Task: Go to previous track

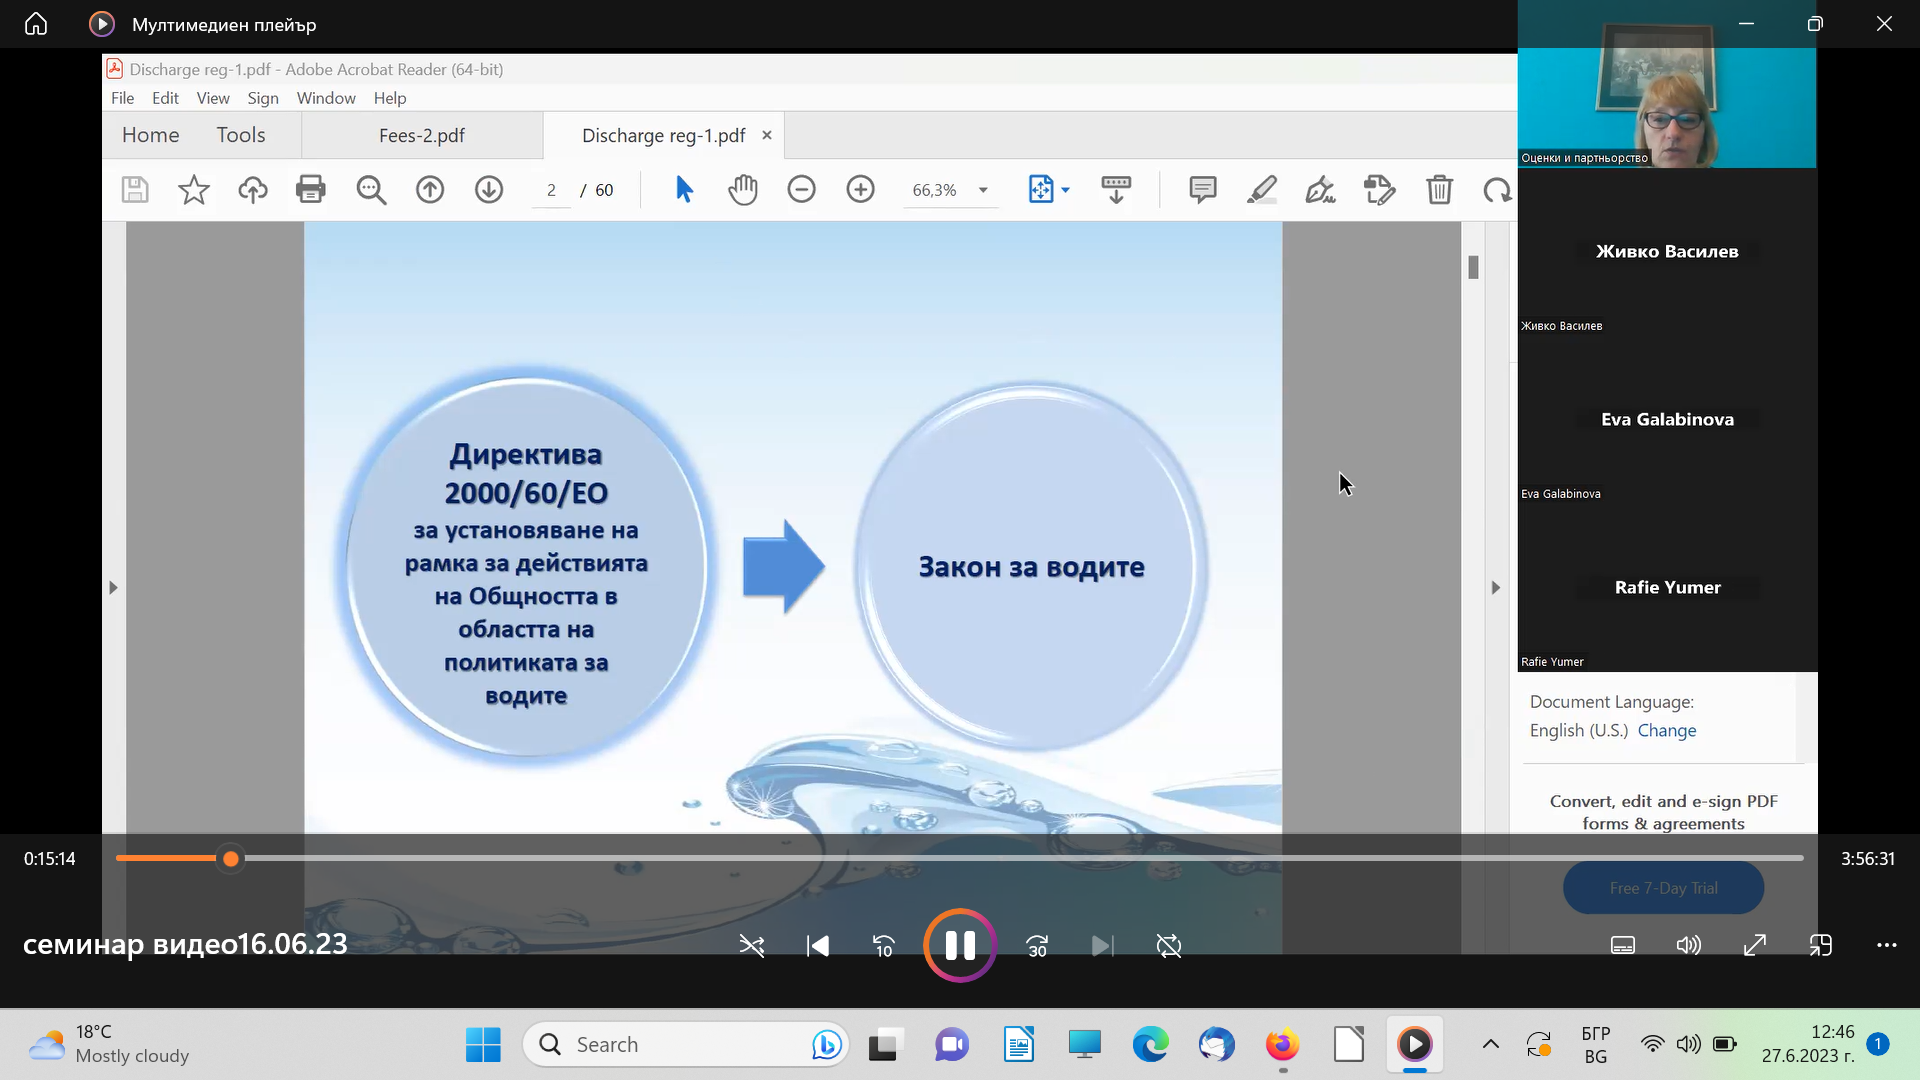Action: (x=818, y=946)
